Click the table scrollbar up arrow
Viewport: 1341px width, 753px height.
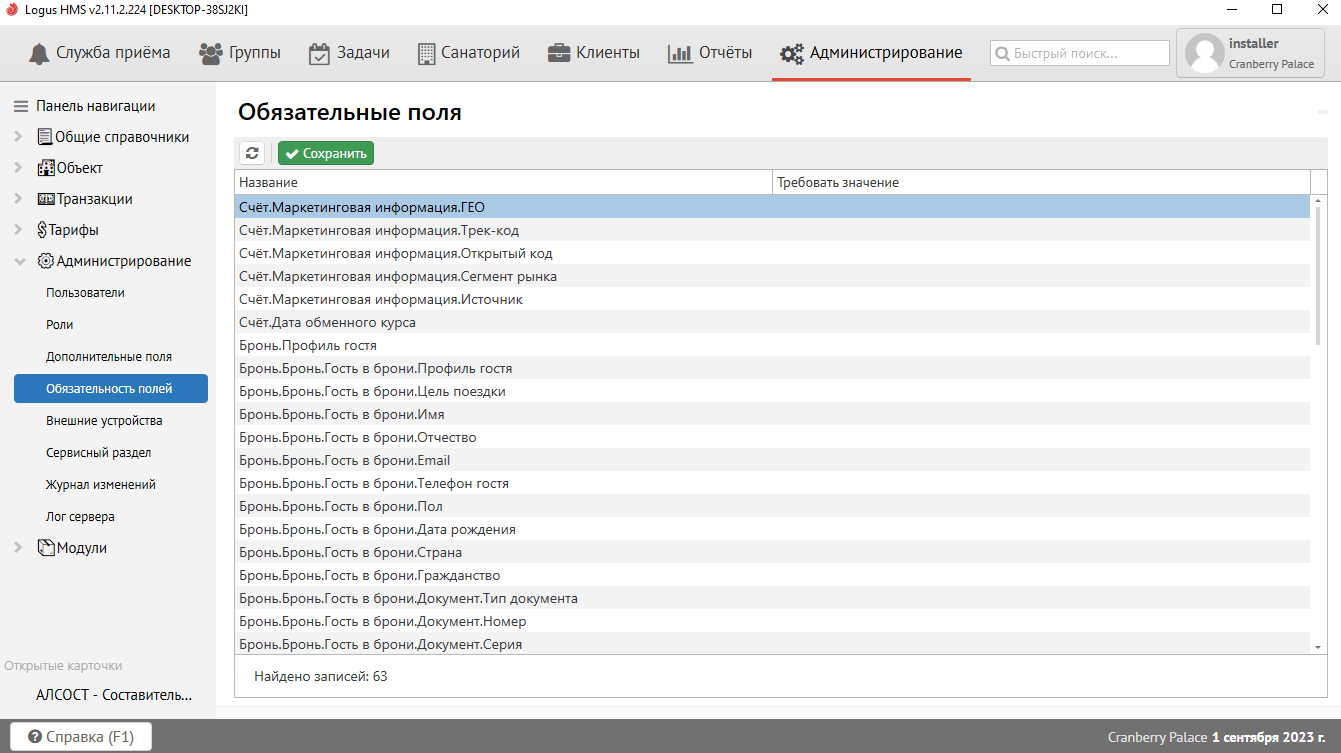1318,203
